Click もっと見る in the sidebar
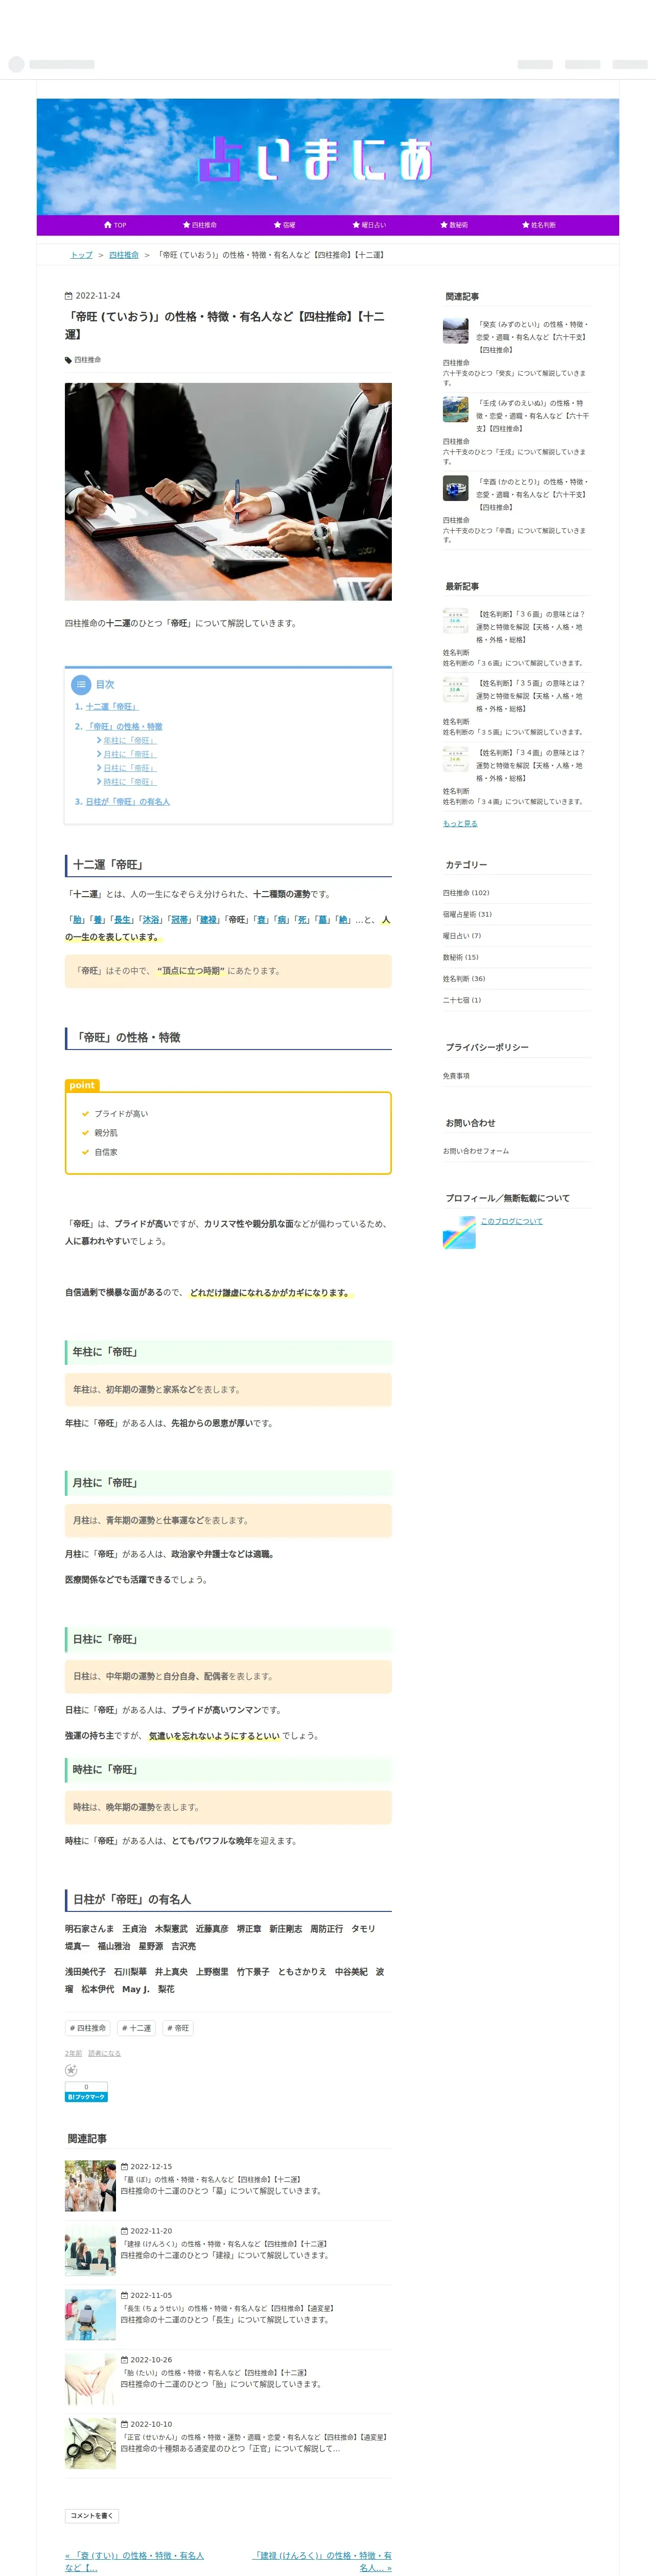 (x=460, y=824)
